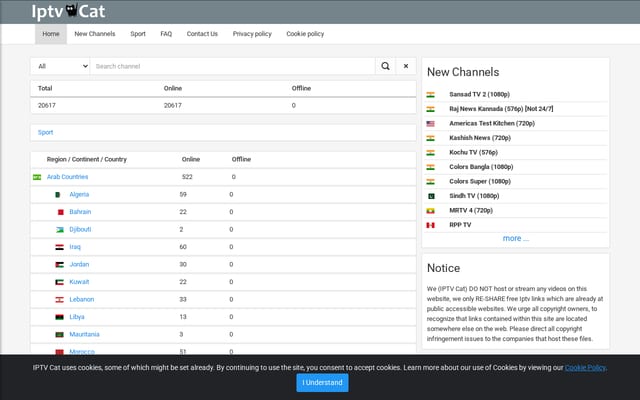Click Pakistan flag beside Sindh TV
Screen dimensions: 640x400
coord(431,196)
